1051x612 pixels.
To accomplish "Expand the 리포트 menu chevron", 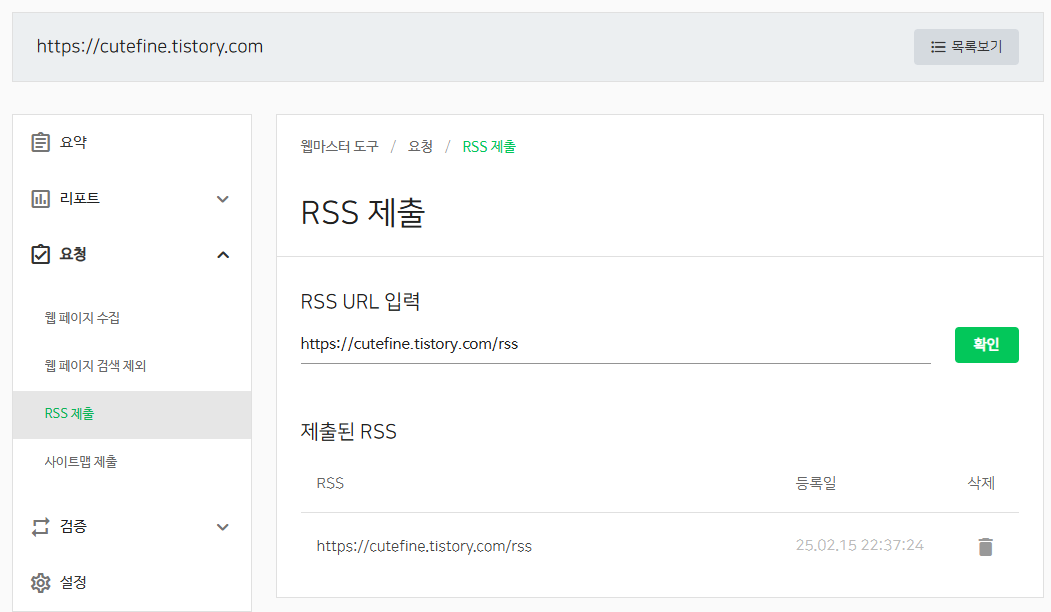I will click(223, 199).
